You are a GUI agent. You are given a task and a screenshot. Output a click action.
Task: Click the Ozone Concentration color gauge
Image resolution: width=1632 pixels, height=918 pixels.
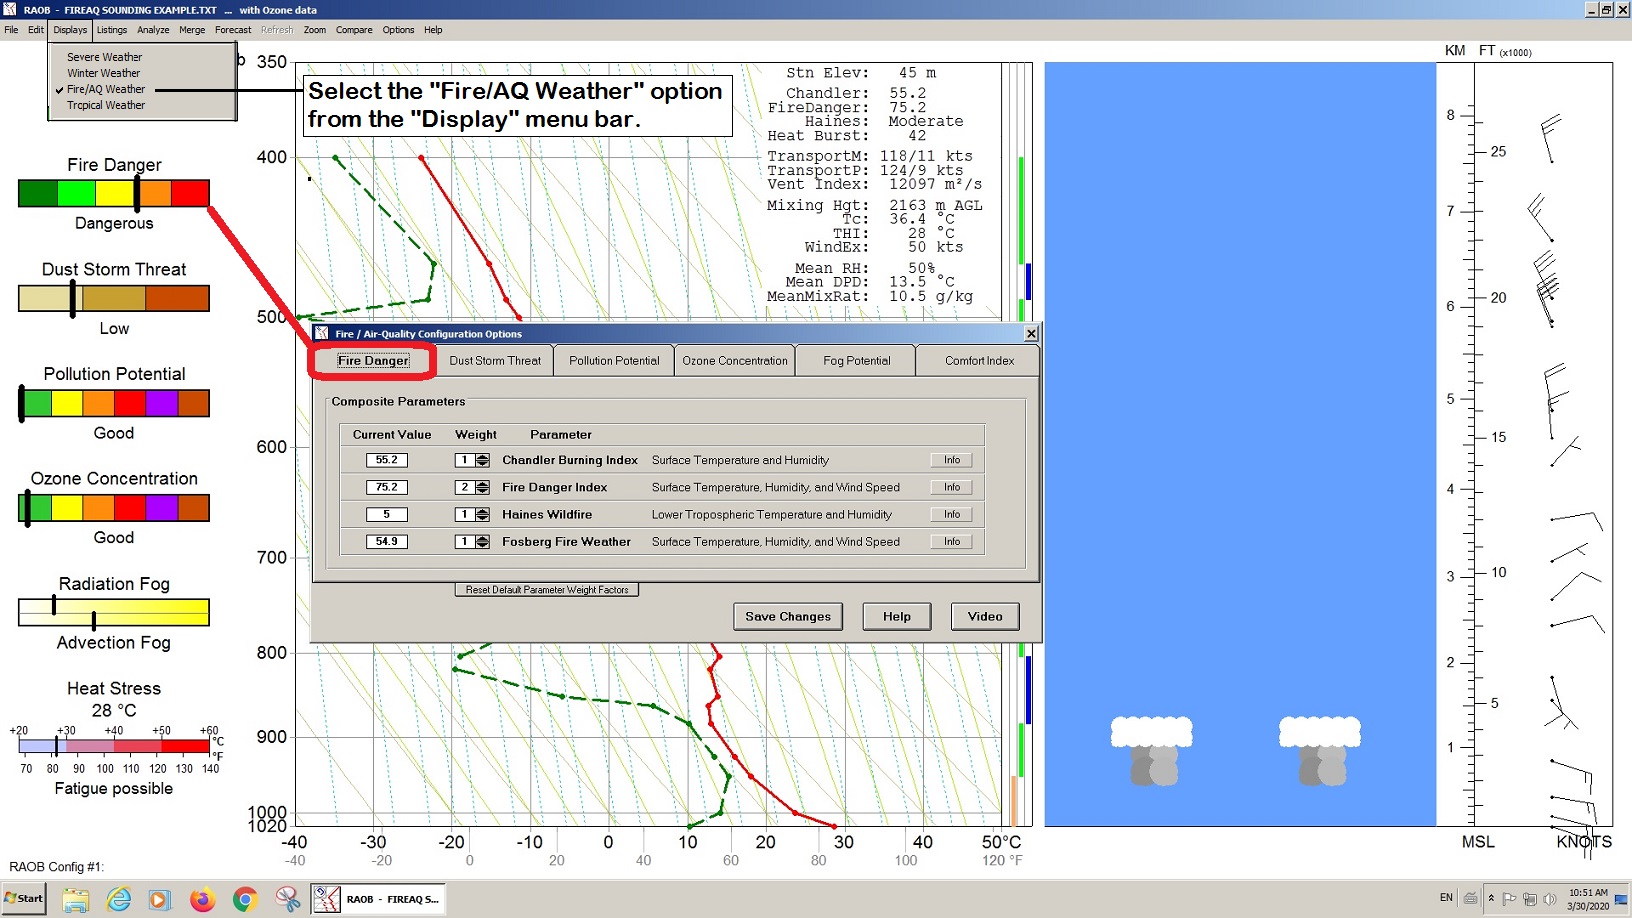click(114, 508)
